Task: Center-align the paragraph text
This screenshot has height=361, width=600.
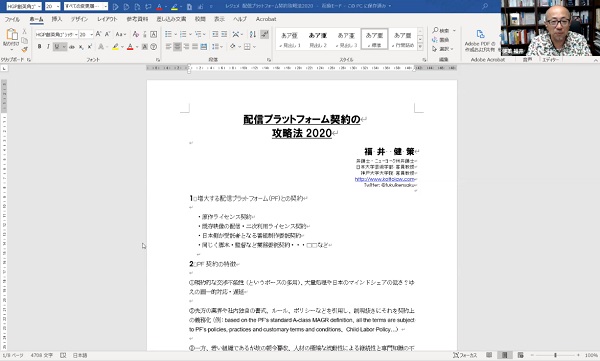Action: (177, 47)
